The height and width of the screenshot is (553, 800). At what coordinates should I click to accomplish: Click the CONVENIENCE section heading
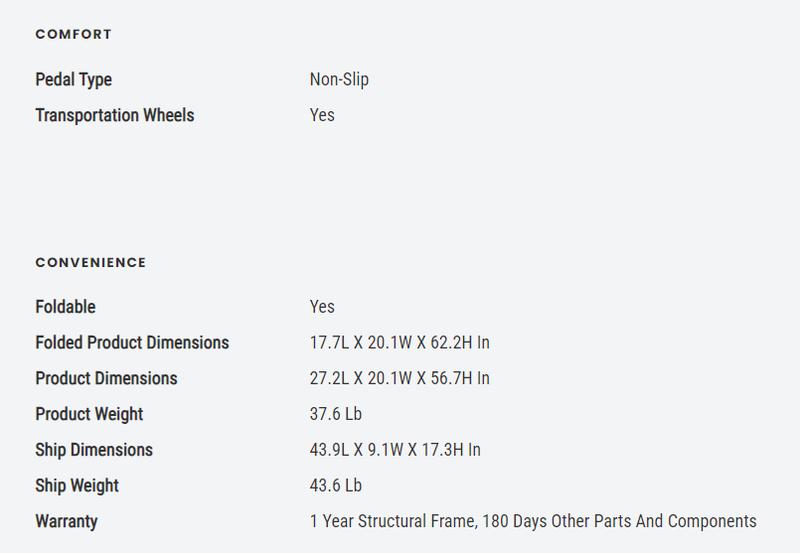pos(90,262)
